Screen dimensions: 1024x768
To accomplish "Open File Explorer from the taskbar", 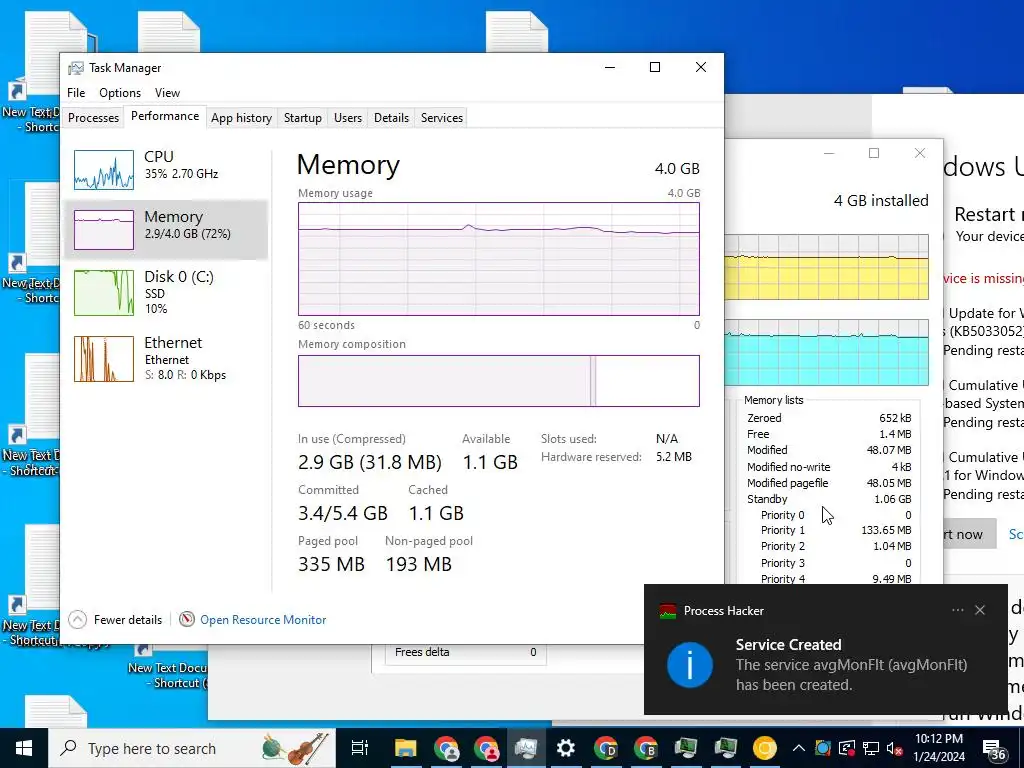I will pos(405,748).
